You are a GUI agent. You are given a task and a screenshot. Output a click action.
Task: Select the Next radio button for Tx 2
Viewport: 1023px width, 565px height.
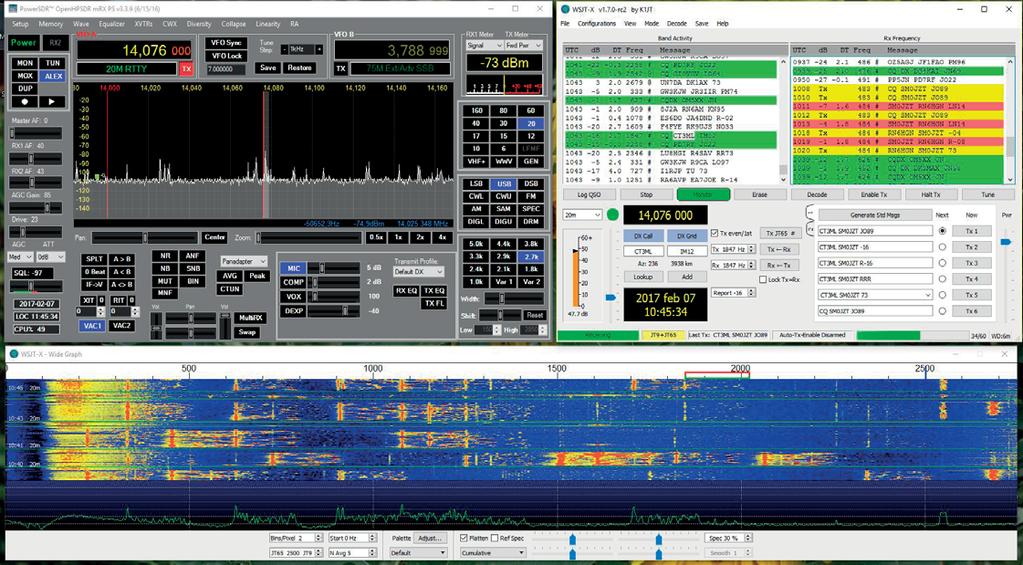[942, 247]
